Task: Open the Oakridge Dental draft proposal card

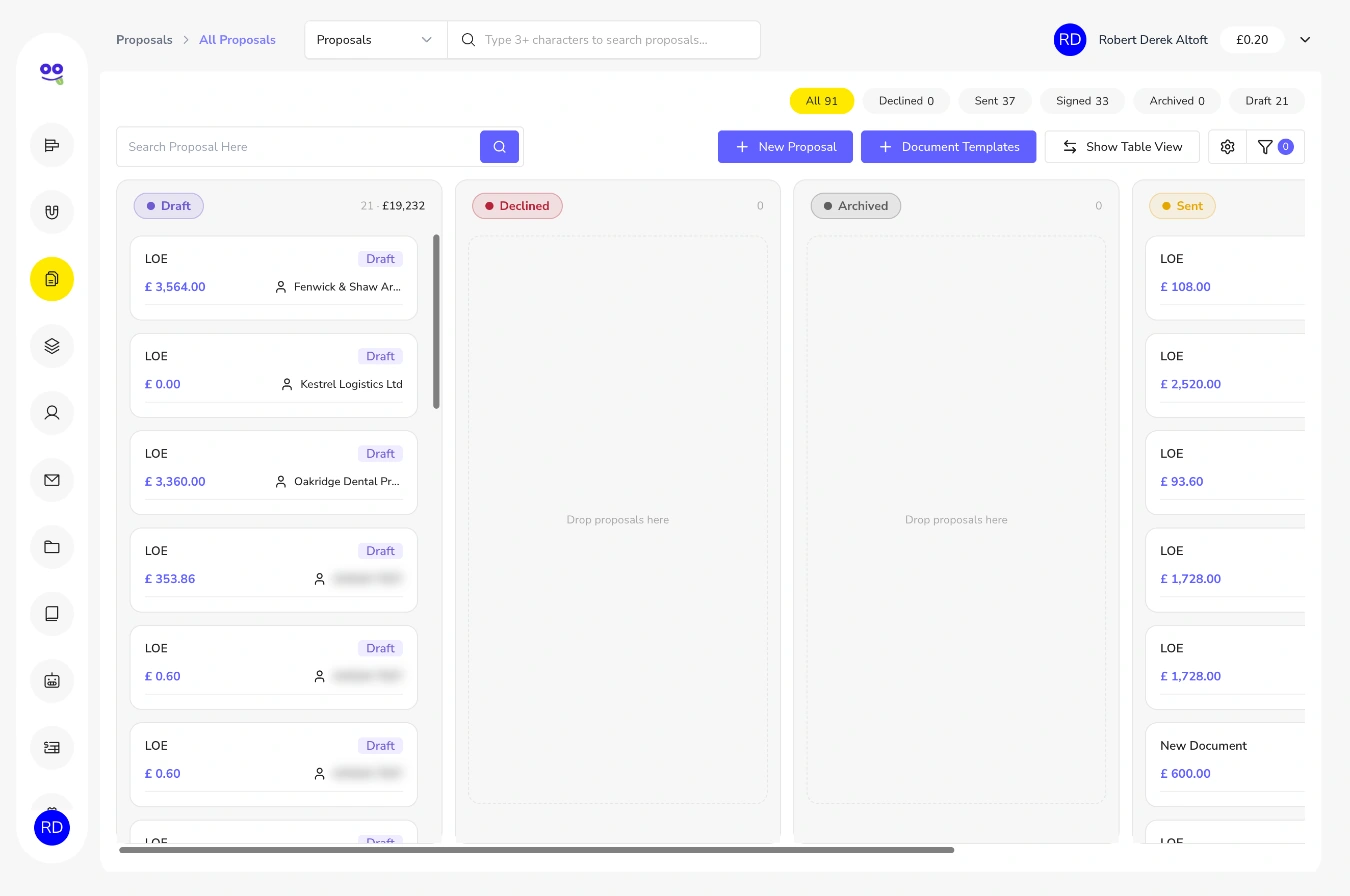Action: [274, 472]
